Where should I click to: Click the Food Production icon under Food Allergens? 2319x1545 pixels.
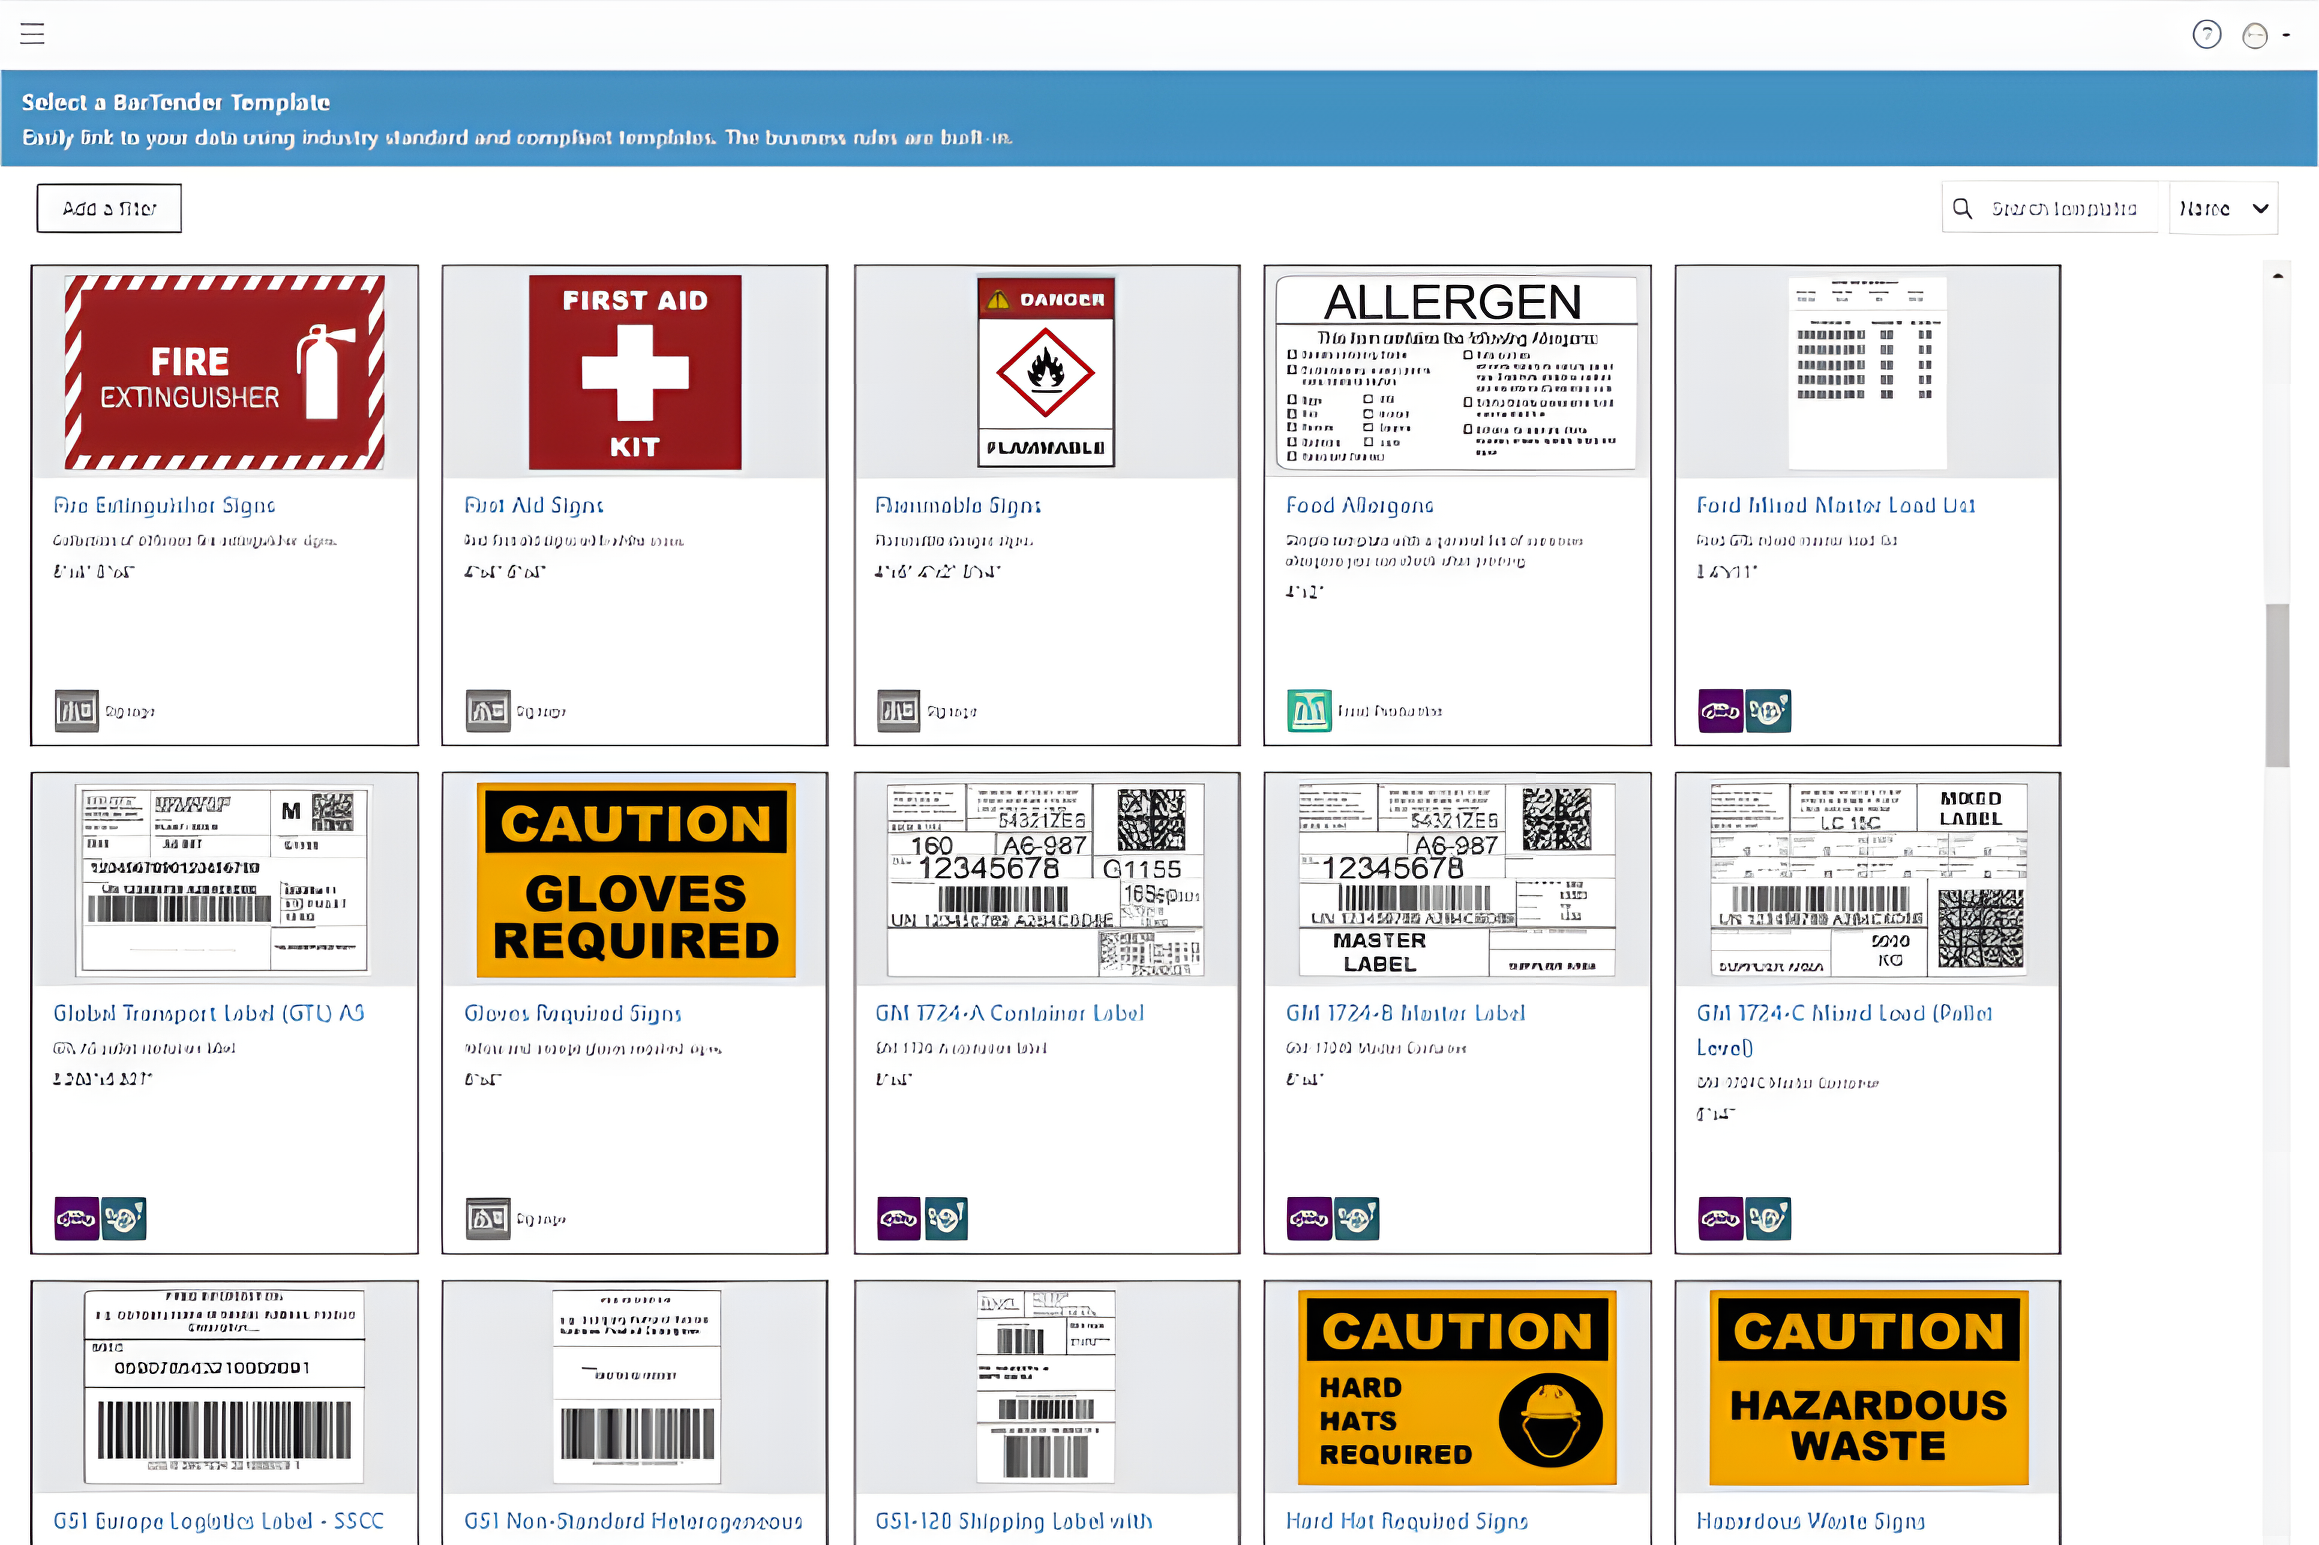pos(1309,711)
